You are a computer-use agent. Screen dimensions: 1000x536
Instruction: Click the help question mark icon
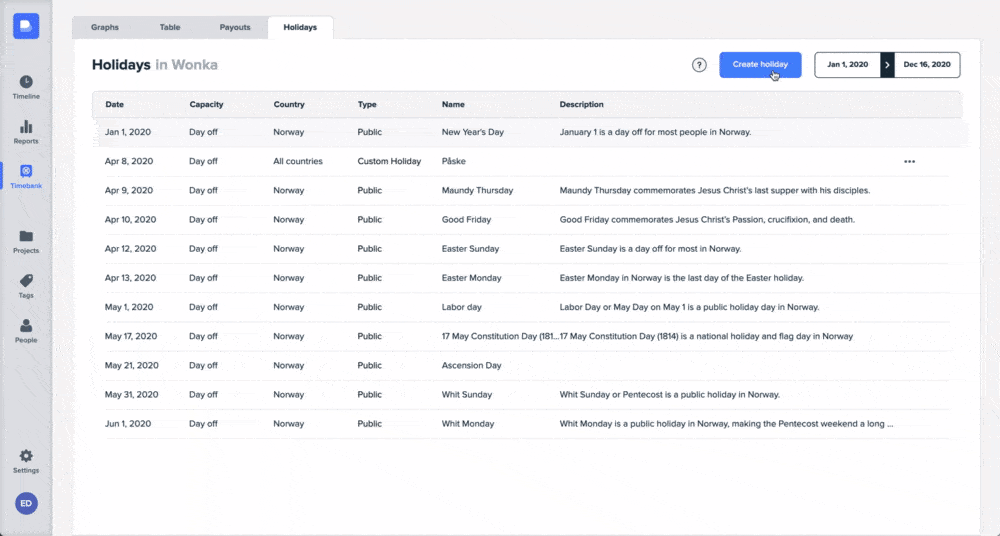click(699, 65)
